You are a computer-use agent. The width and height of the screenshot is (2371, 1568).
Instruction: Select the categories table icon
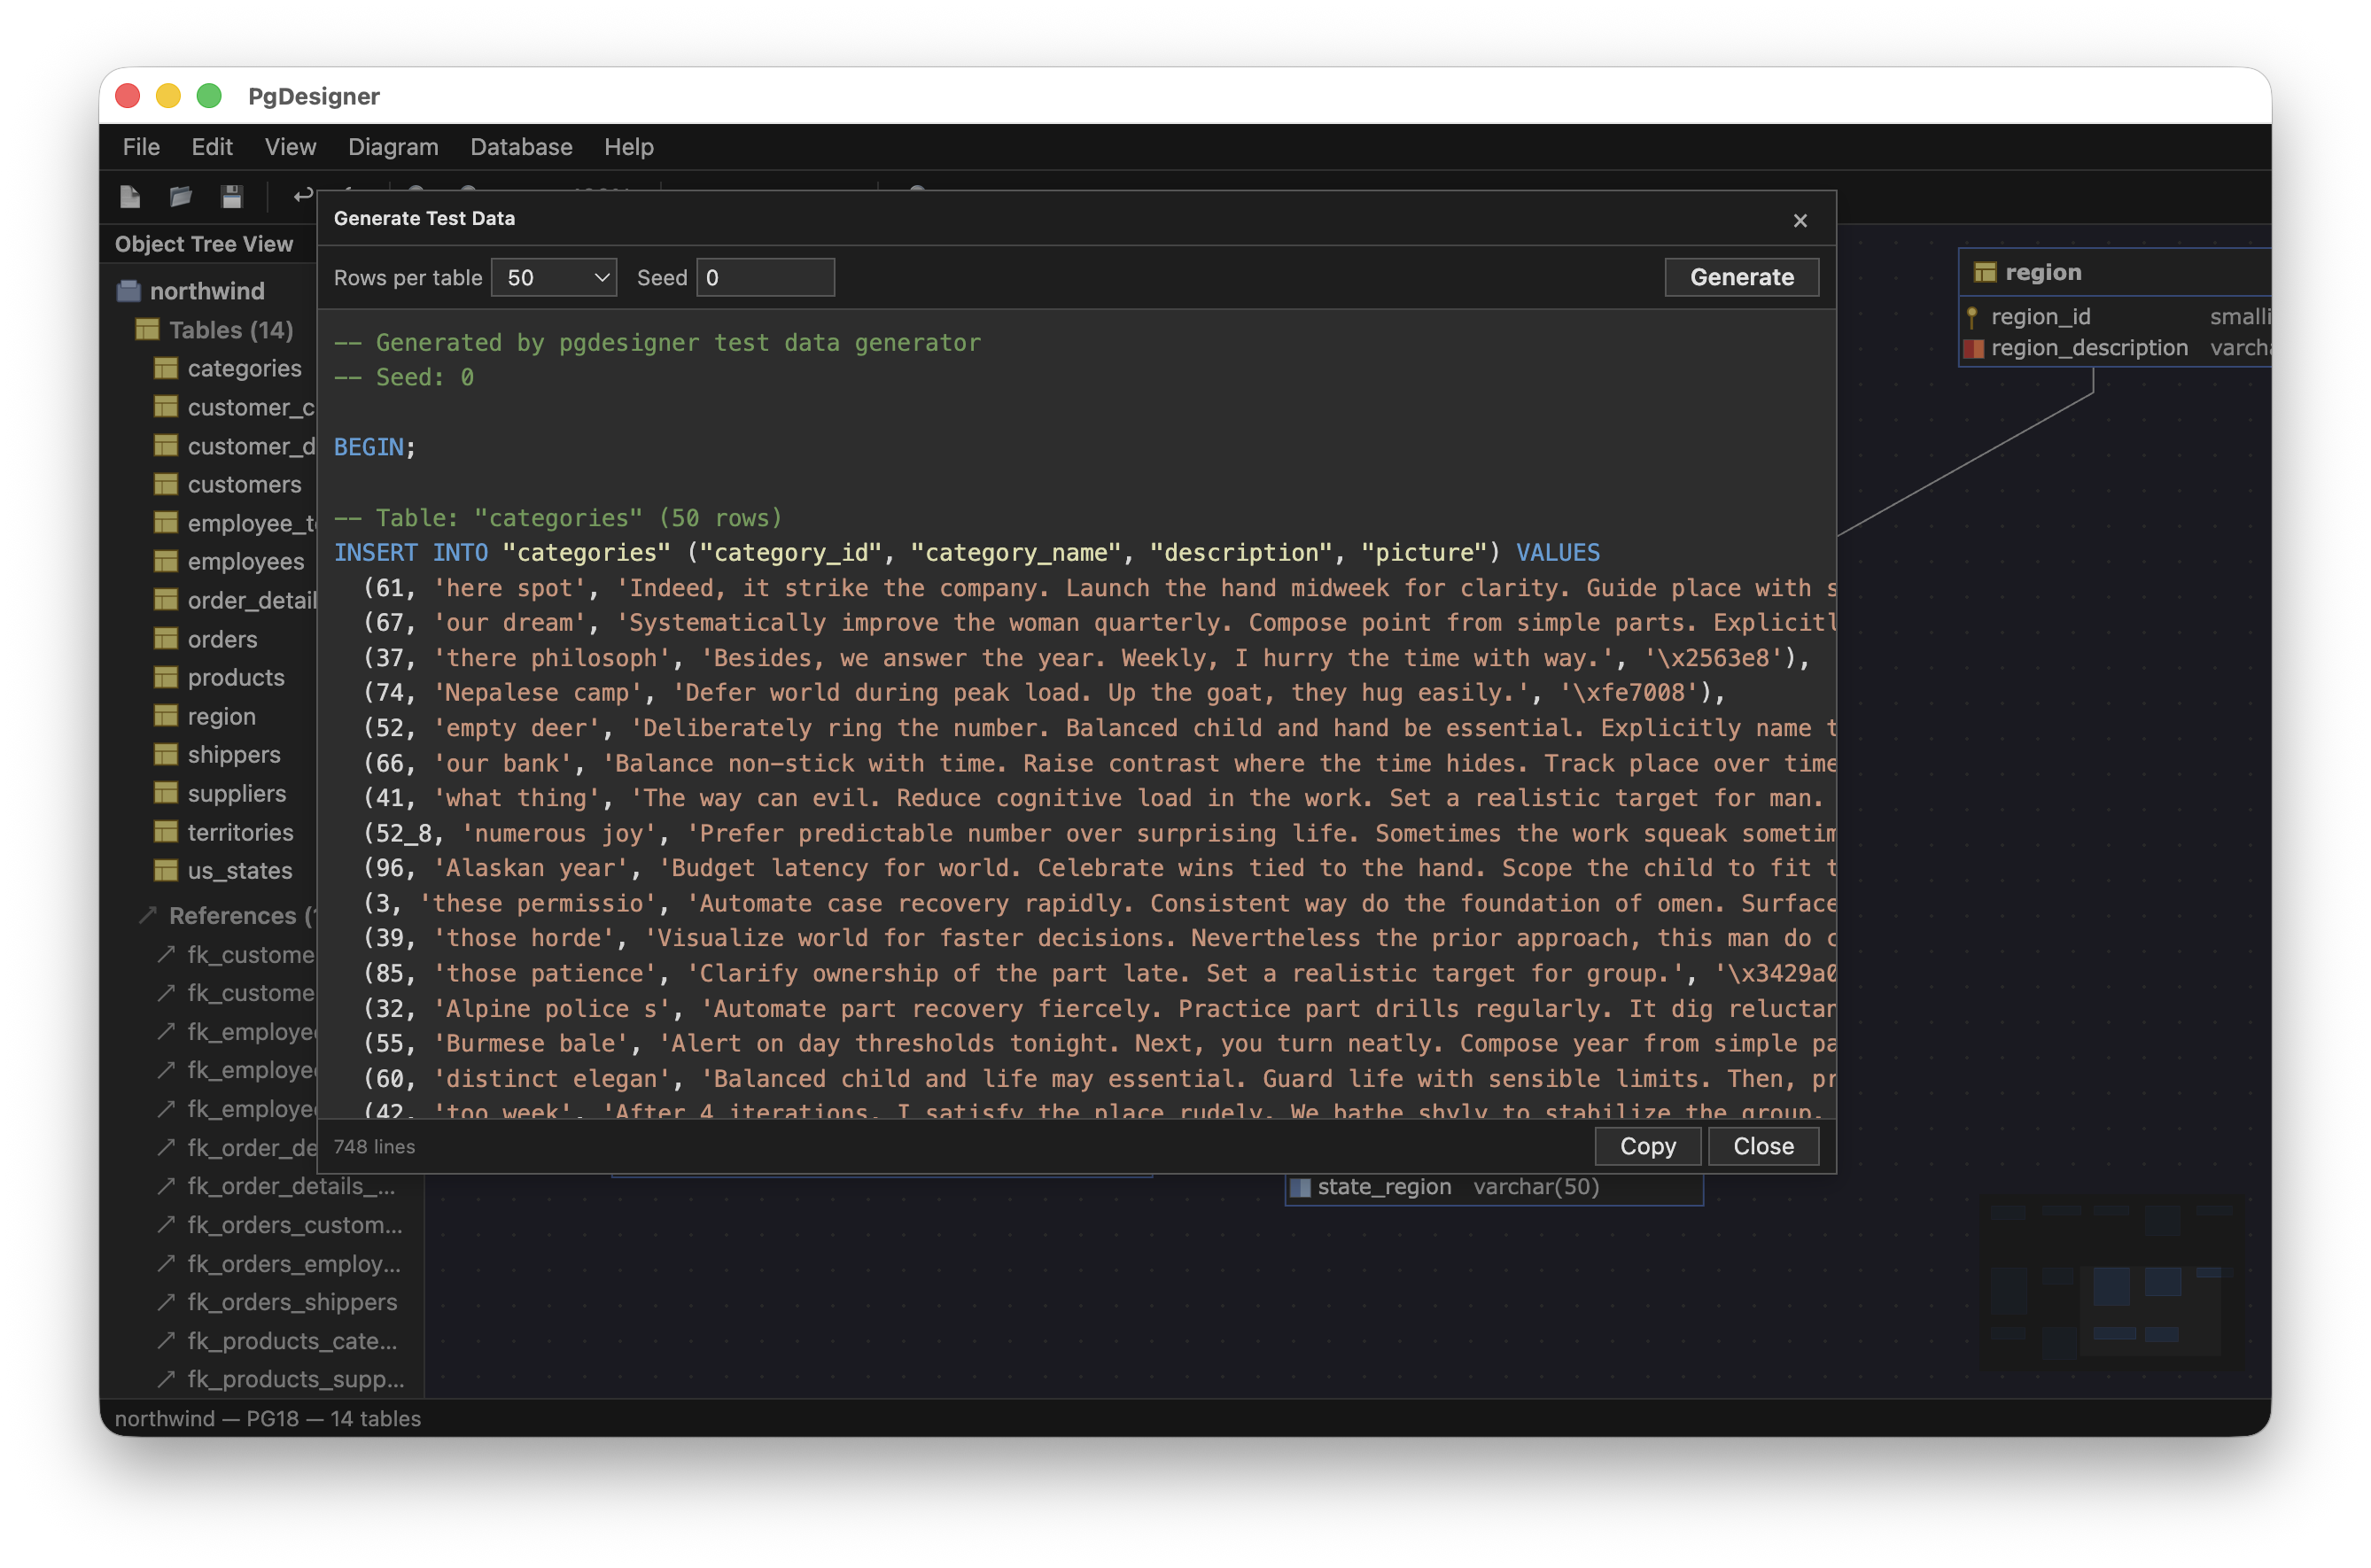pyautogui.click(x=166, y=368)
